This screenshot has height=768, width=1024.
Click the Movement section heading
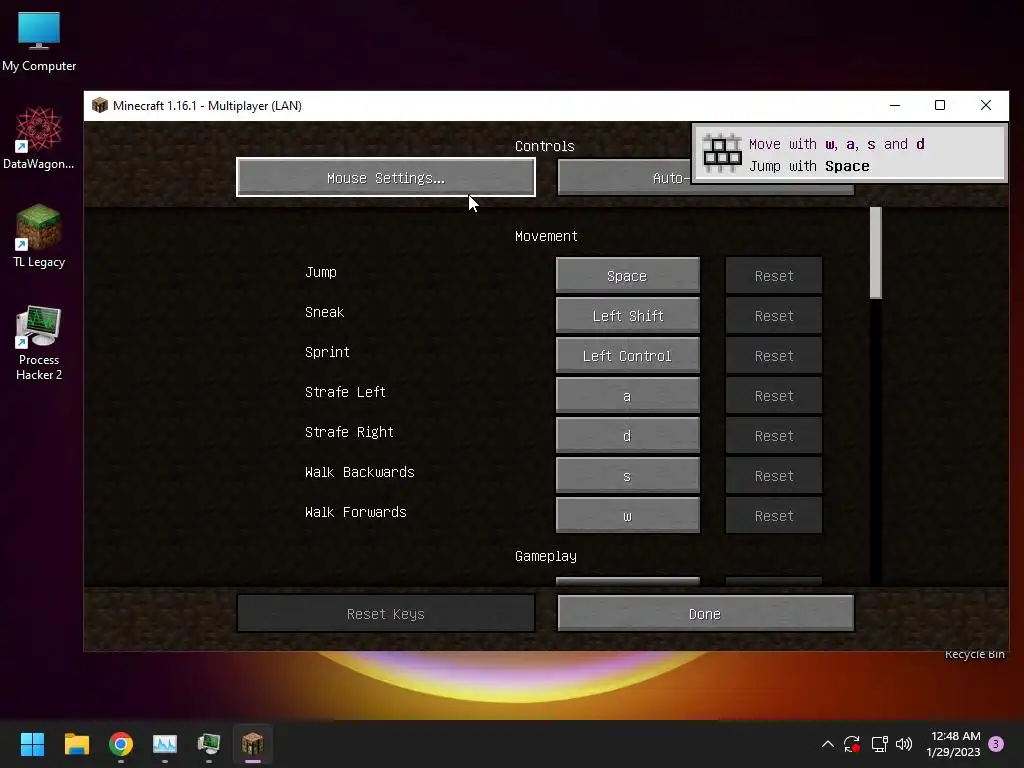click(546, 236)
